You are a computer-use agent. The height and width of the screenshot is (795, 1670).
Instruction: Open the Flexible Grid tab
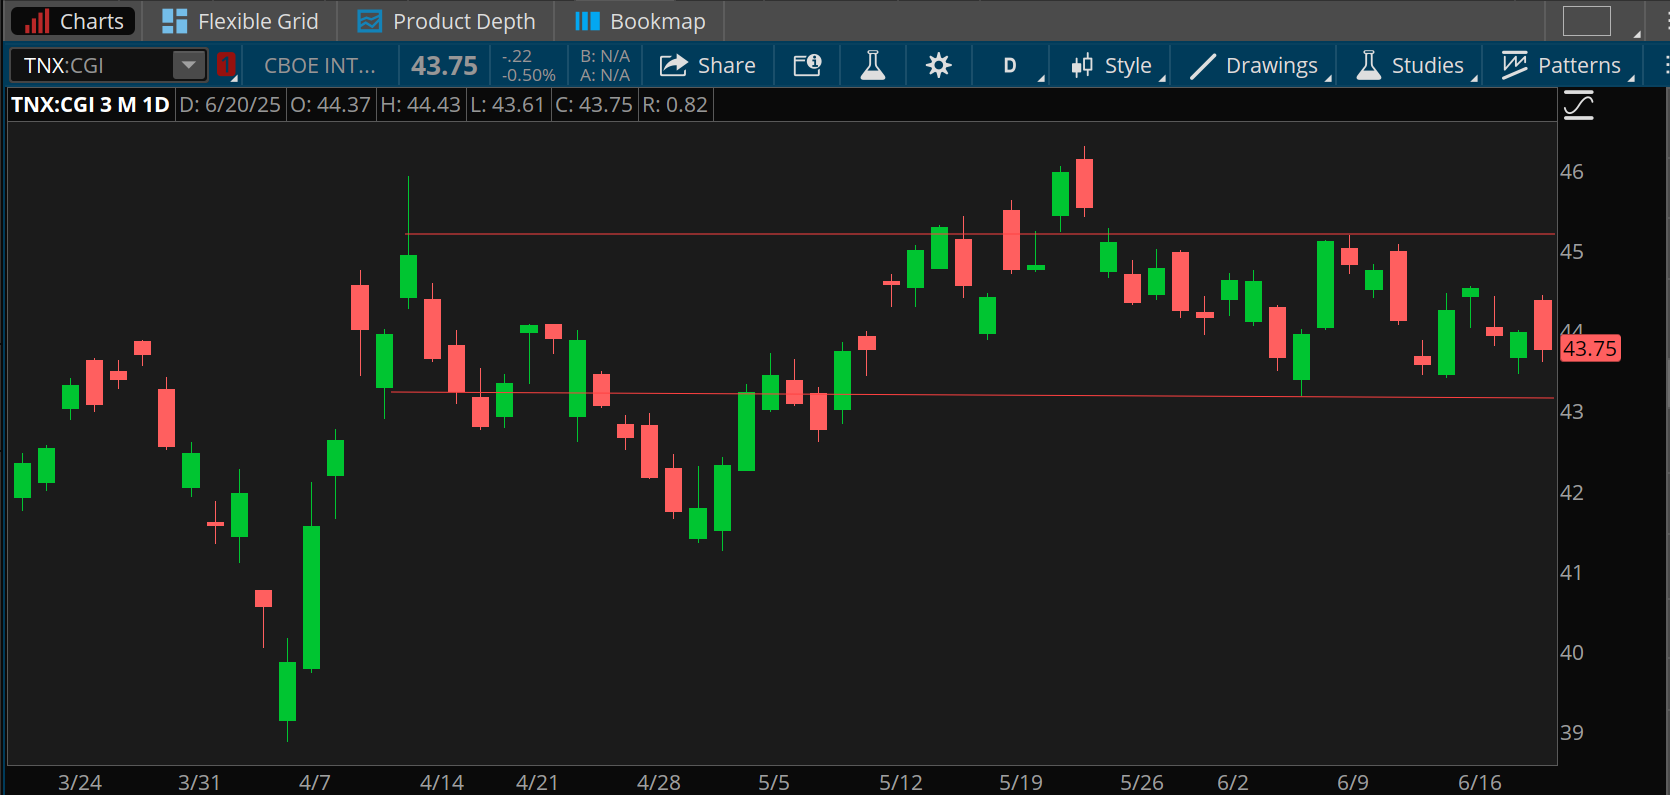[240, 21]
